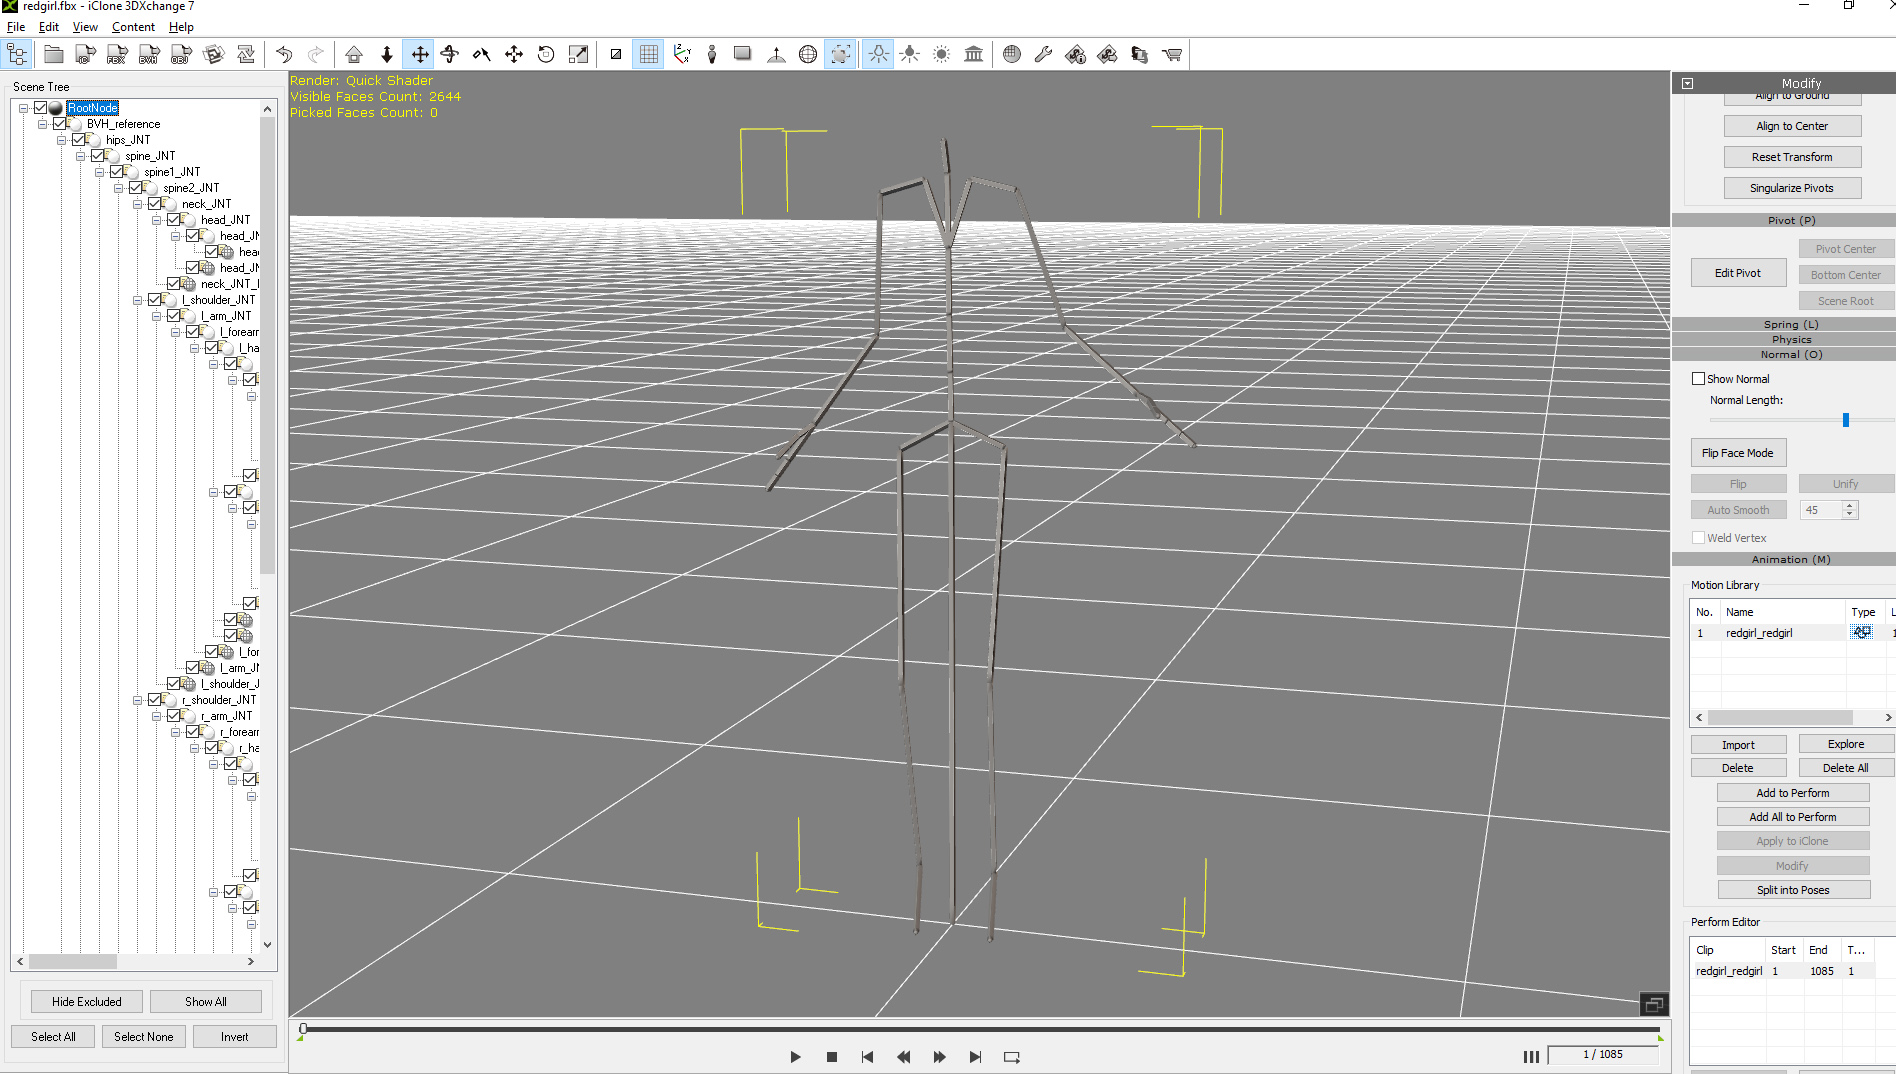This screenshot has height=1074, width=1896.
Task: Click the museum building icon
Action: tap(974, 55)
